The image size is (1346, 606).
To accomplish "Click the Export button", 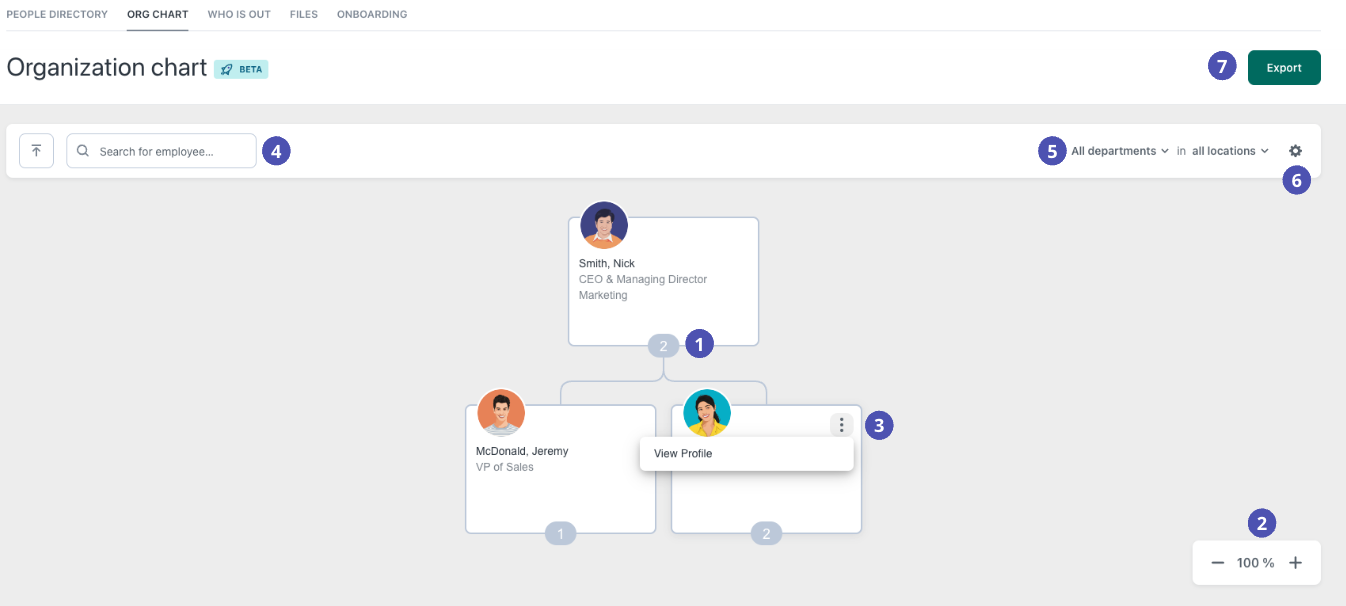I will click(x=1283, y=67).
